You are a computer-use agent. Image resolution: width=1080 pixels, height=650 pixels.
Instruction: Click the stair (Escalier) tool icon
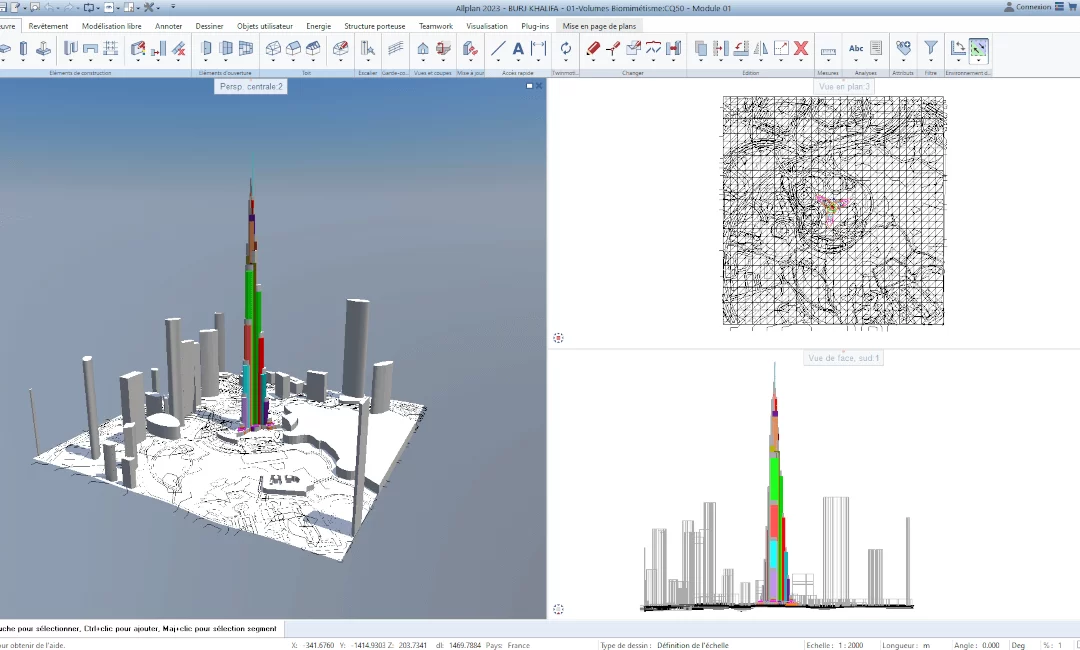tap(367, 48)
